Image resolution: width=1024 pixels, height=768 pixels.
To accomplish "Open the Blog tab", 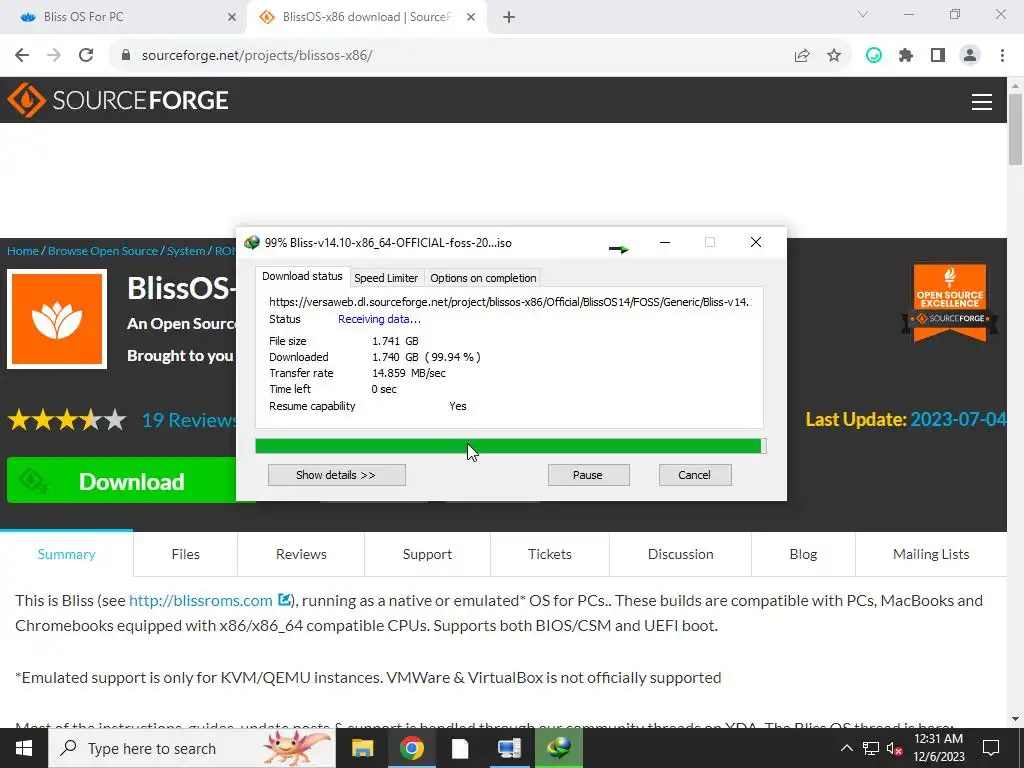I will pos(803,554).
